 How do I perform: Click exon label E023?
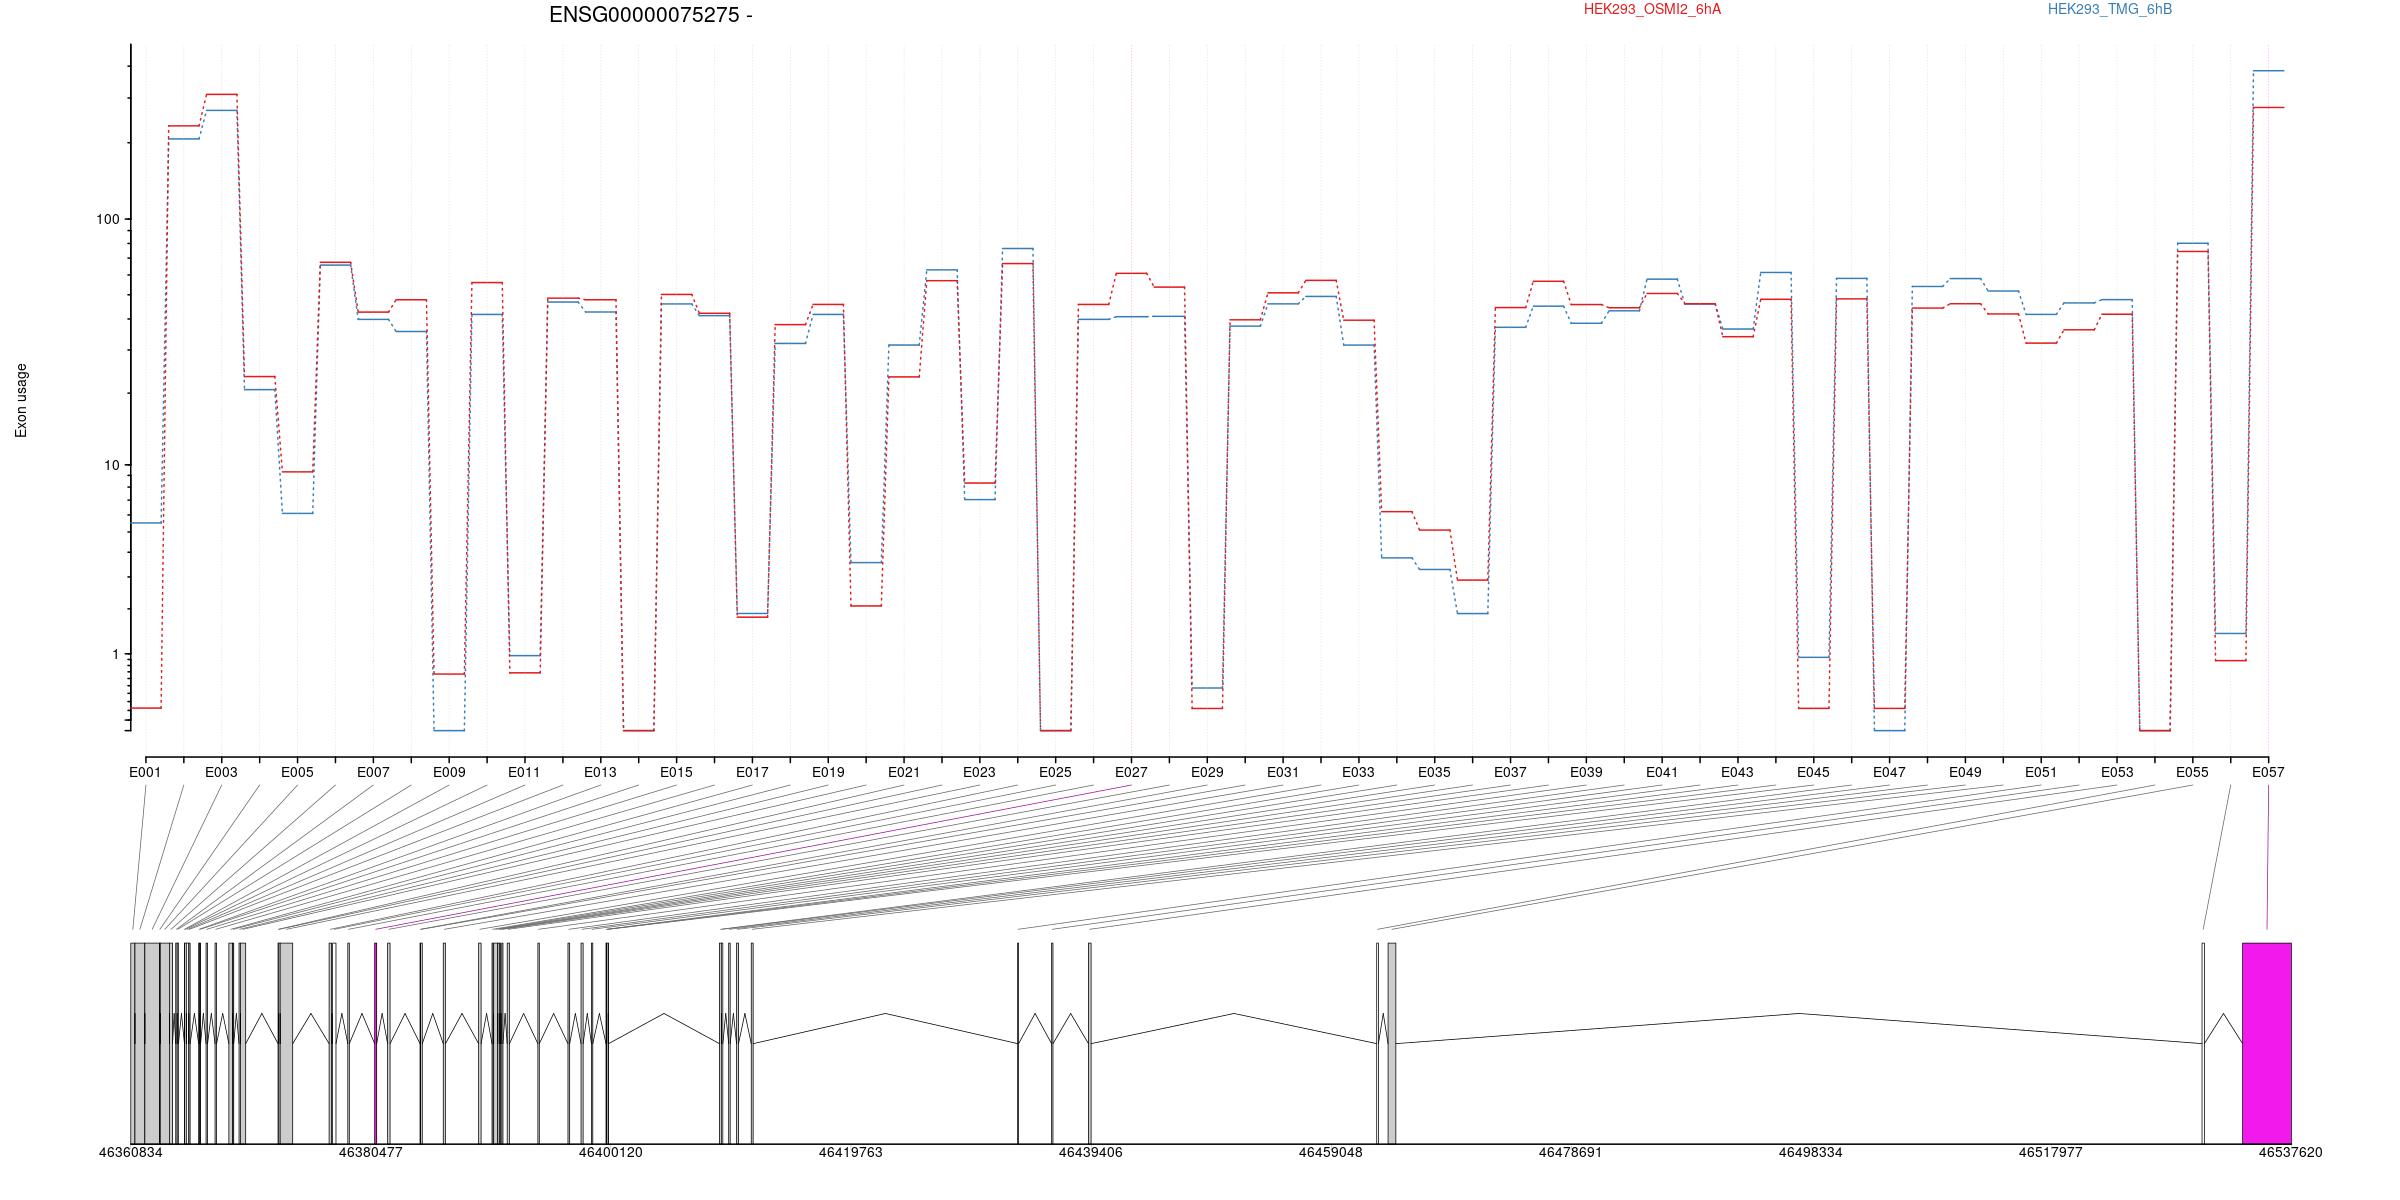coord(979,772)
